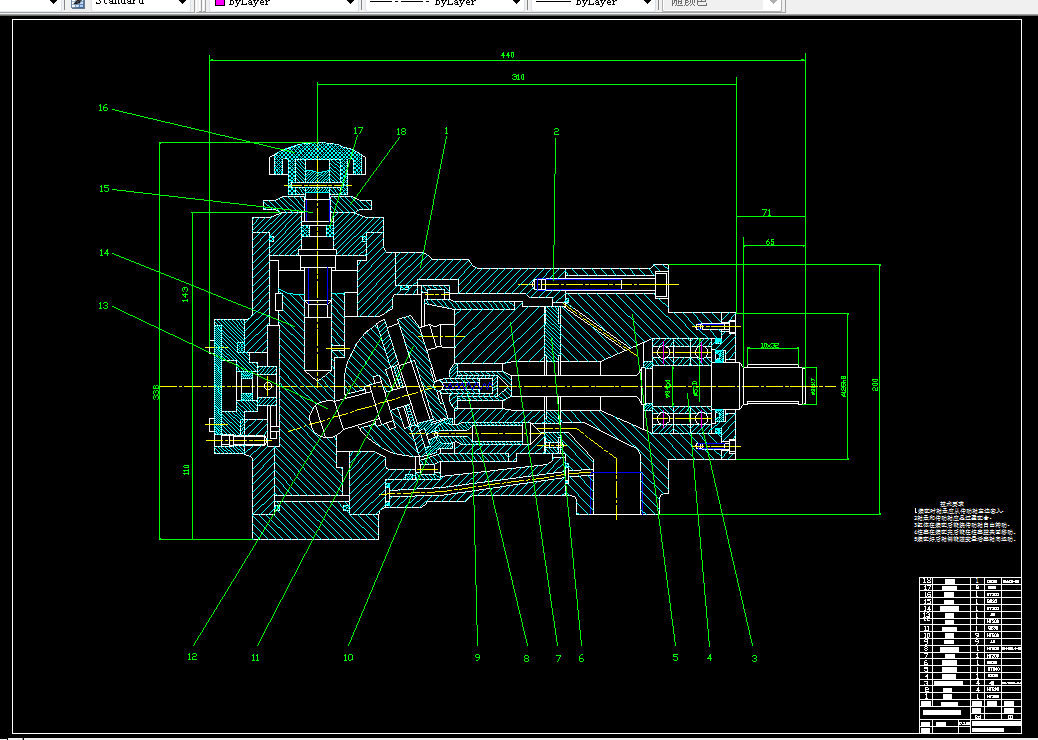
Task: Select the "338" vertical dimension text
Action: click(x=156, y=392)
